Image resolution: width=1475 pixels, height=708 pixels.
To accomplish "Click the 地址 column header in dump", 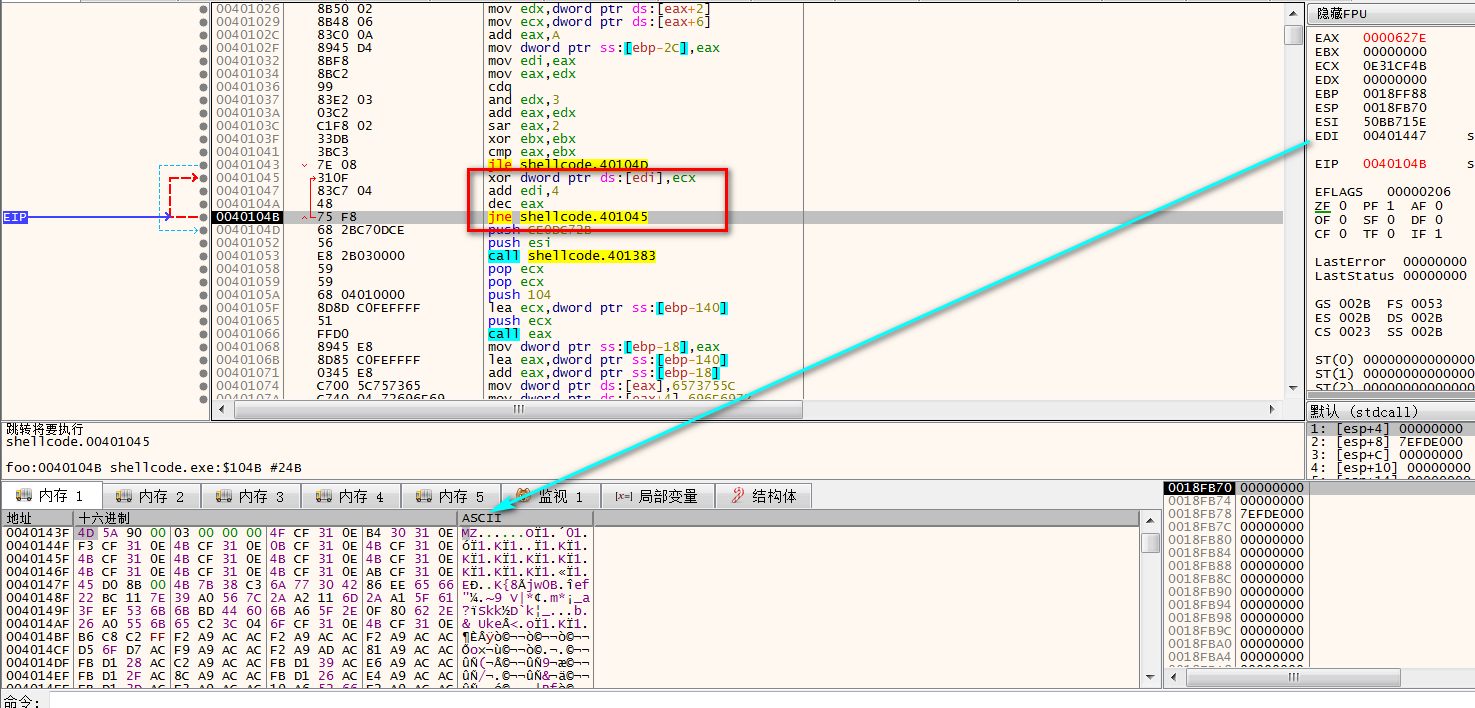I will click(38, 518).
